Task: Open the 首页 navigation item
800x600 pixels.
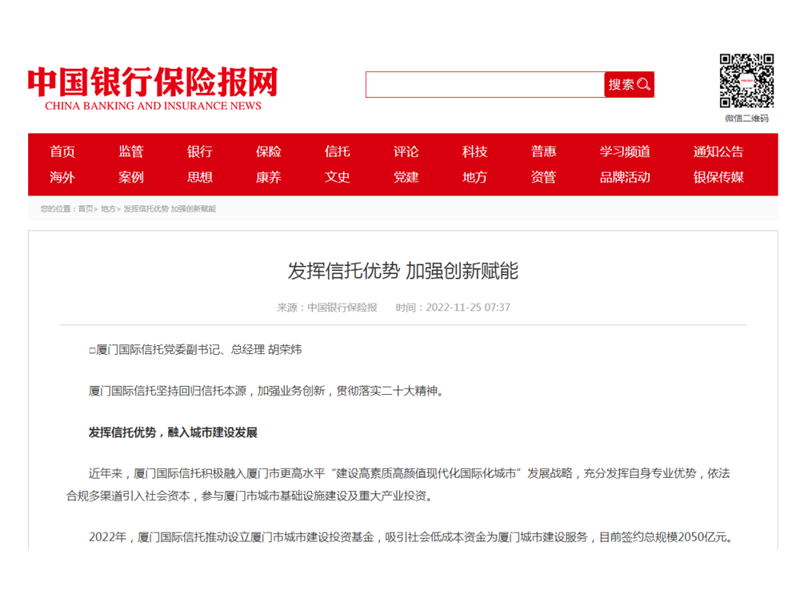Action: pyautogui.click(x=63, y=152)
